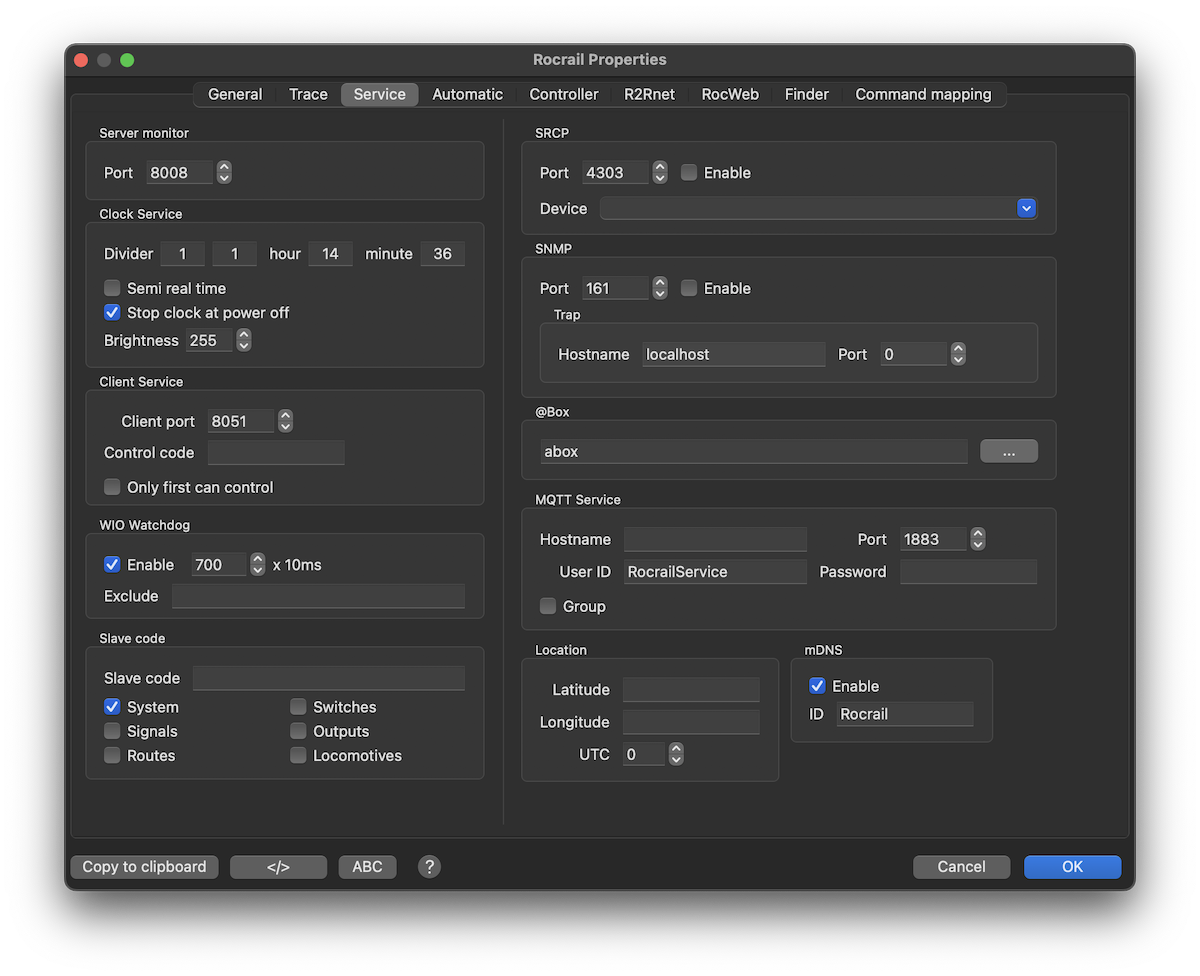This screenshot has width=1200, height=976.
Task: Click the </> XML view button
Action: pyautogui.click(x=278, y=867)
